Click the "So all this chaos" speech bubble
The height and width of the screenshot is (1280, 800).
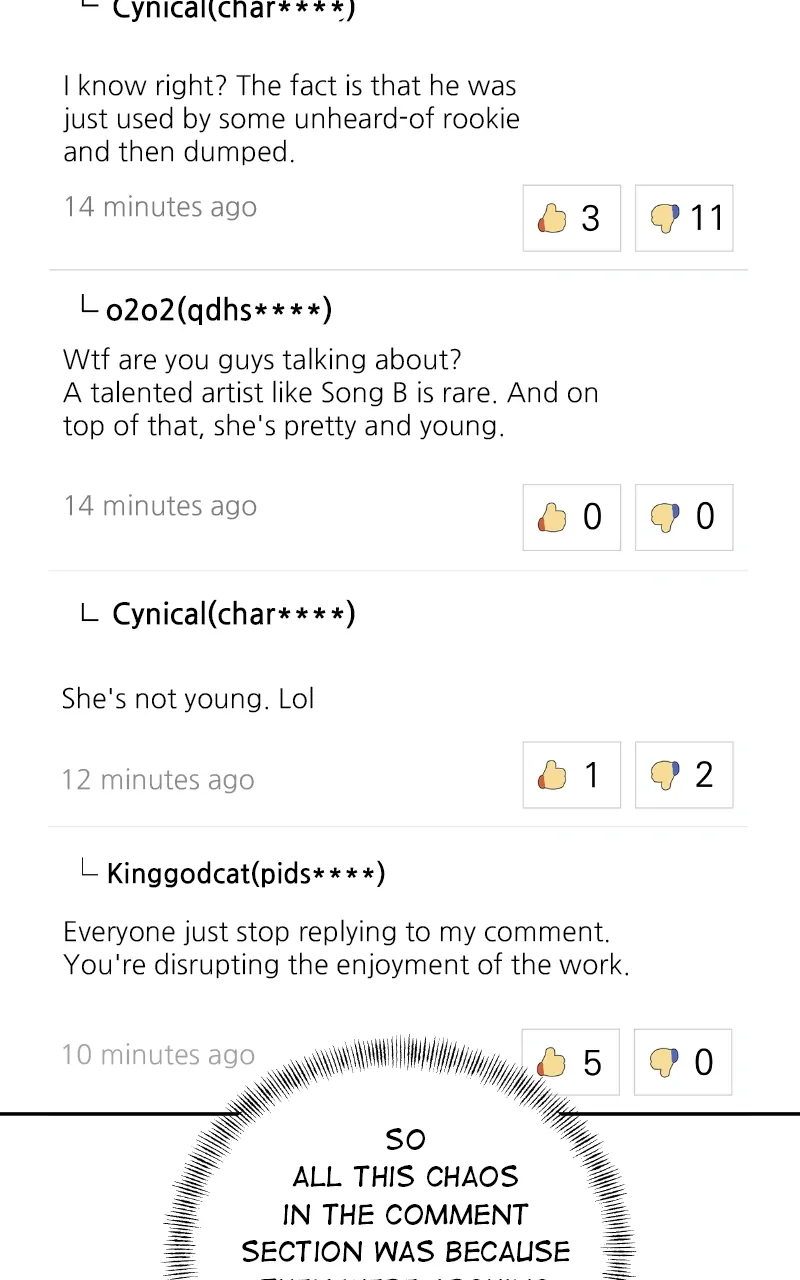click(x=405, y=1195)
